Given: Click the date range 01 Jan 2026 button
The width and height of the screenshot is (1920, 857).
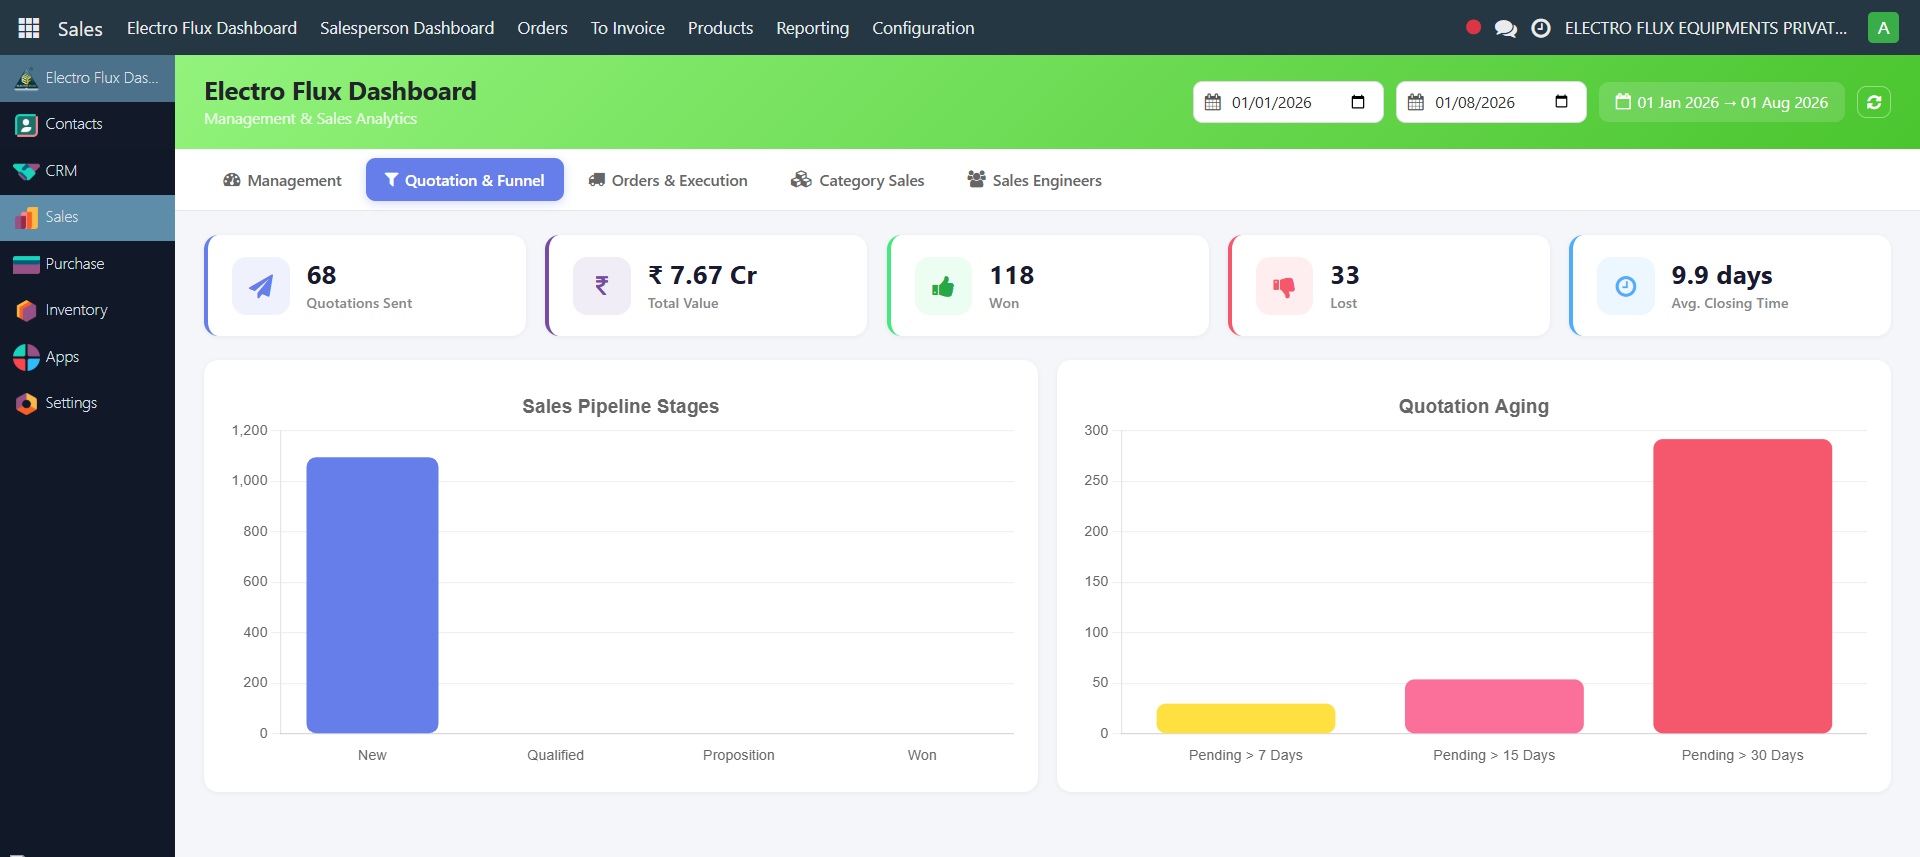Looking at the screenshot, I should click(x=1722, y=102).
